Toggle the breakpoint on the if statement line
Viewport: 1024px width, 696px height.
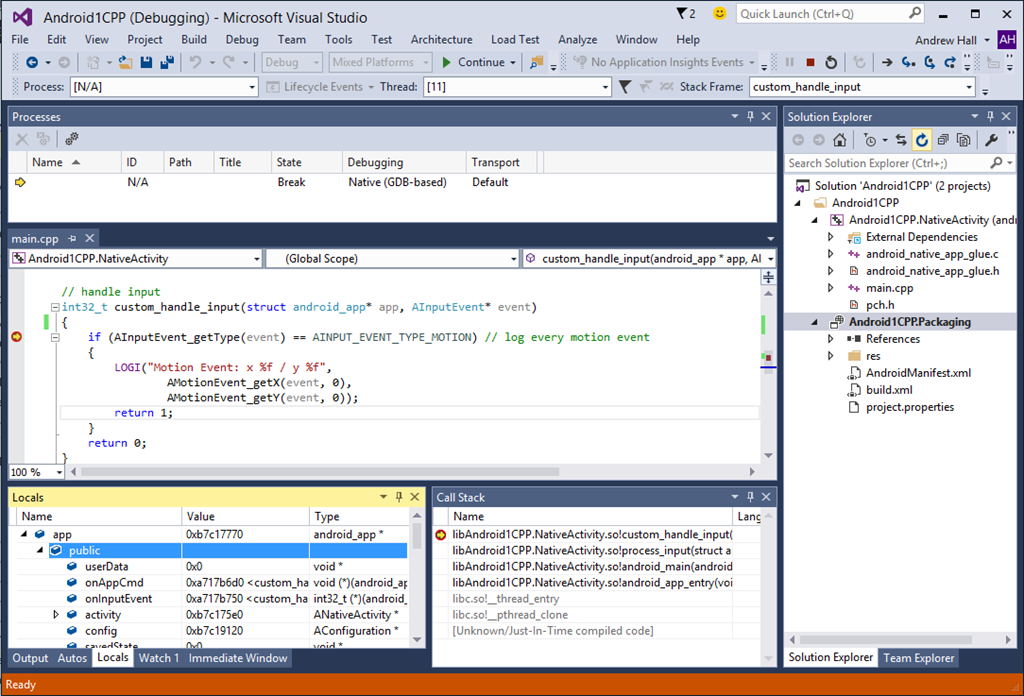click(x=17, y=337)
